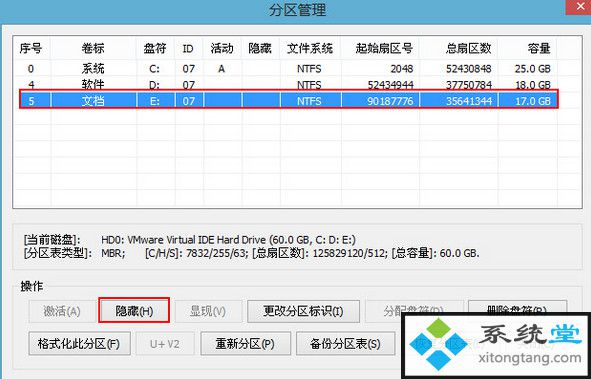Viewport: 591px width, 379px height.
Task: Click the 总扇区数 column header
Action: click(x=469, y=48)
